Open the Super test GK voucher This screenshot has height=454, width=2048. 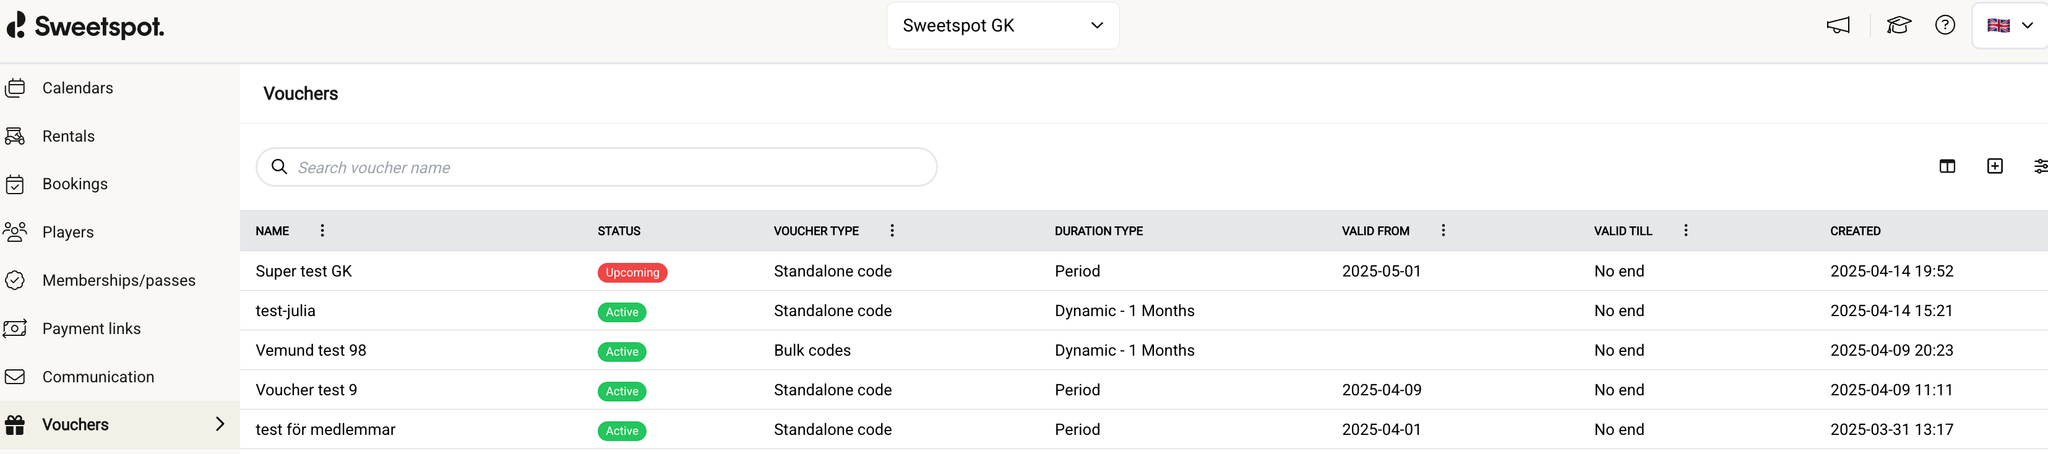[304, 271]
